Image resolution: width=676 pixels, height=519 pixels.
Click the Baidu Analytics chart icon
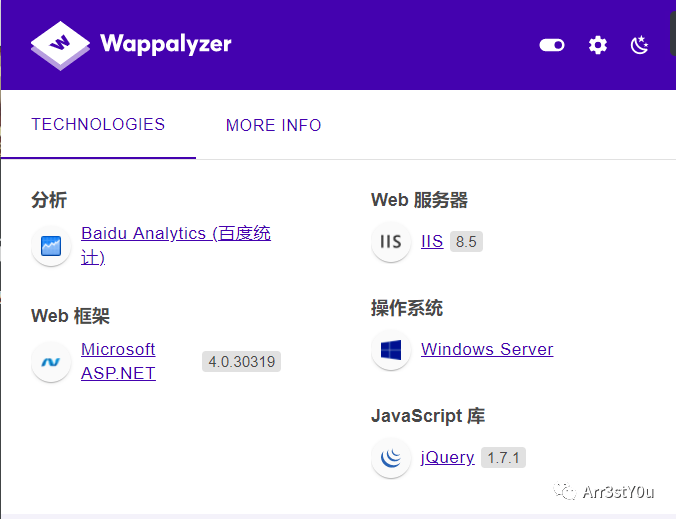point(51,246)
